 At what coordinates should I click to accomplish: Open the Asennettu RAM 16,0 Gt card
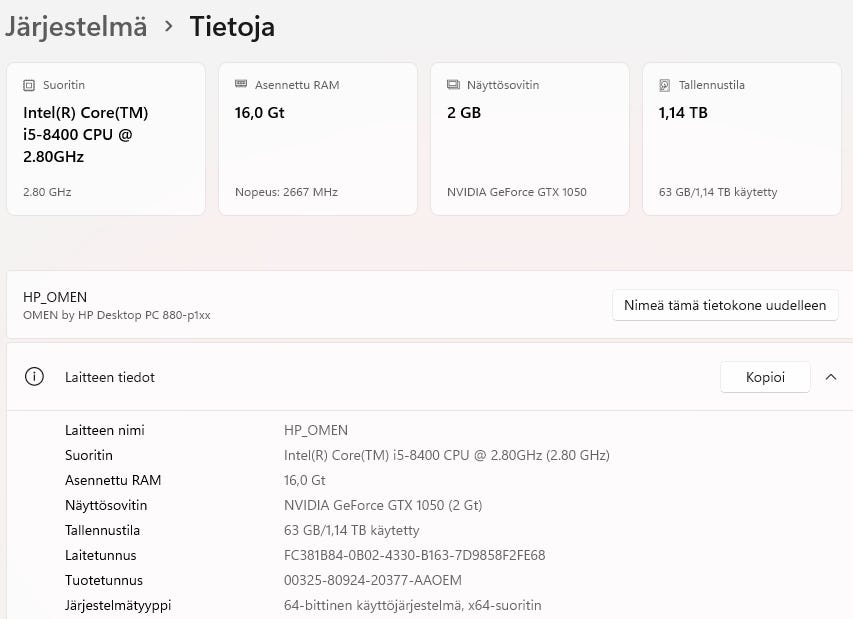click(x=318, y=139)
